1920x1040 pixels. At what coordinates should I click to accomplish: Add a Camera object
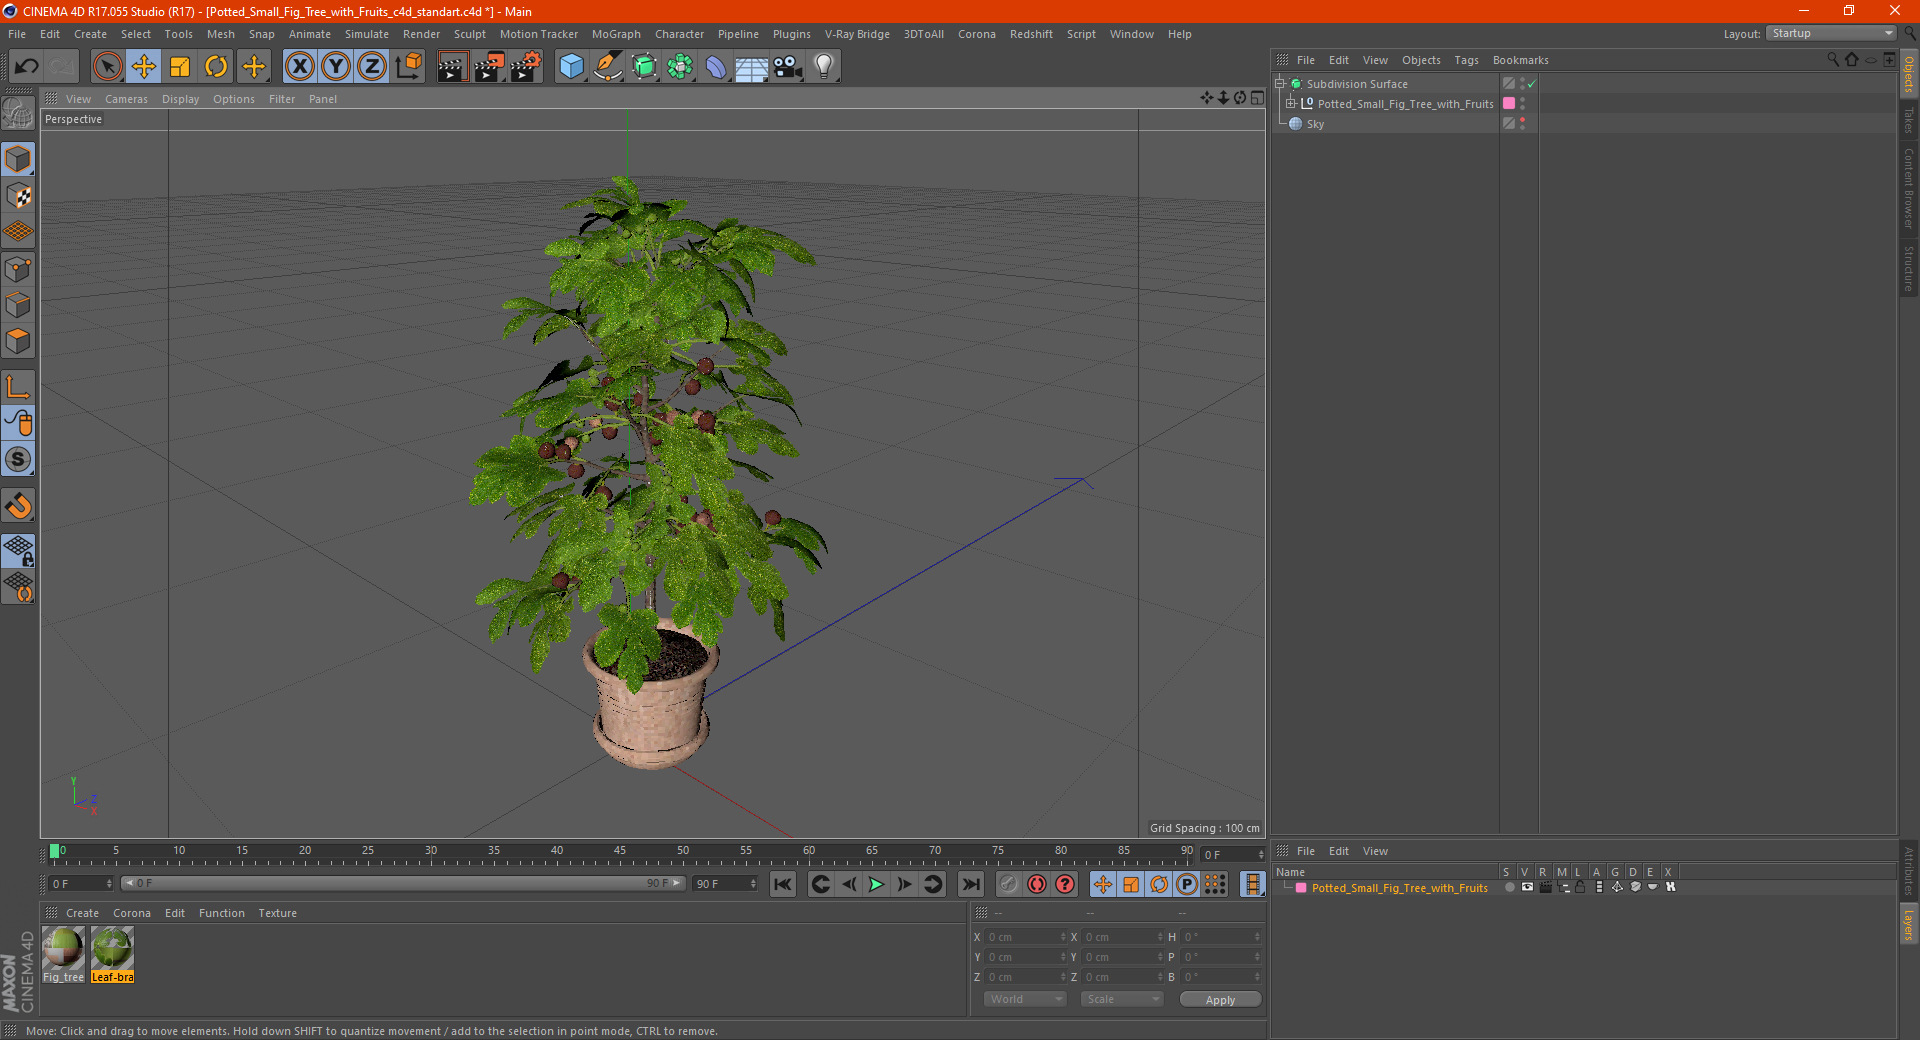point(788,67)
